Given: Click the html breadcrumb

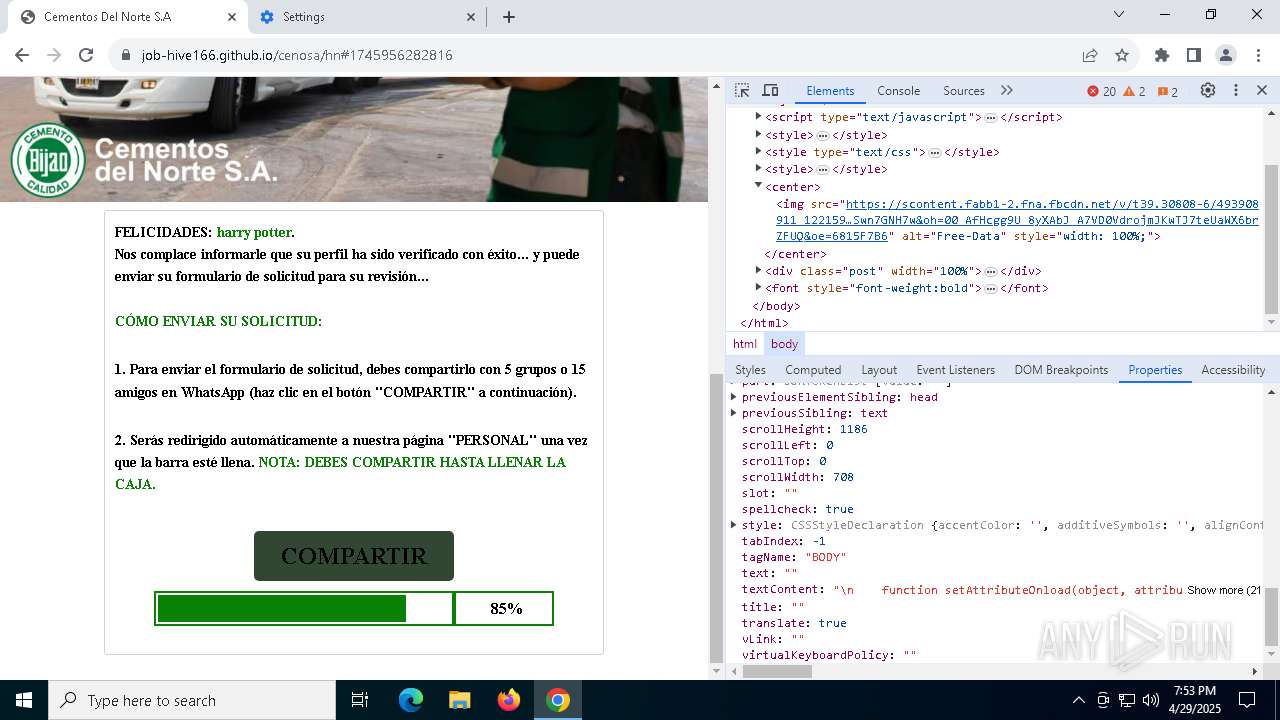Looking at the screenshot, I should 745,344.
